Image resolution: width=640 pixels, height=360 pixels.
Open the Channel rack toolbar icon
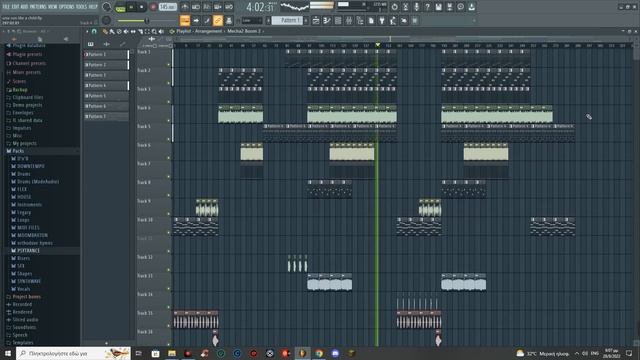(338, 20)
